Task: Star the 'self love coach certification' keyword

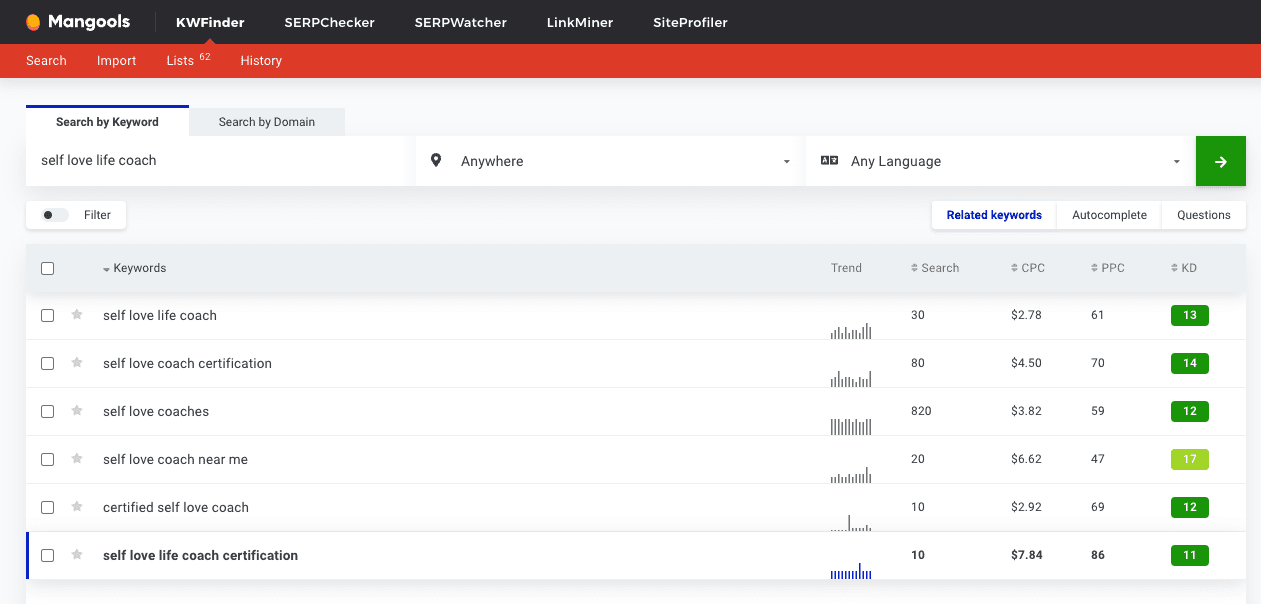Action: tap(77, 363)
